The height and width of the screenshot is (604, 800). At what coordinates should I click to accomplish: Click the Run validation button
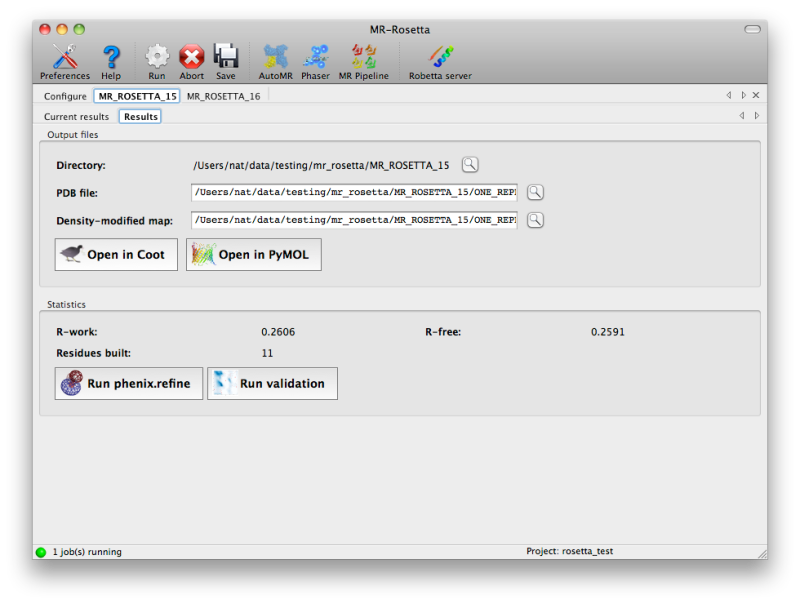click(x=272, y=383)
